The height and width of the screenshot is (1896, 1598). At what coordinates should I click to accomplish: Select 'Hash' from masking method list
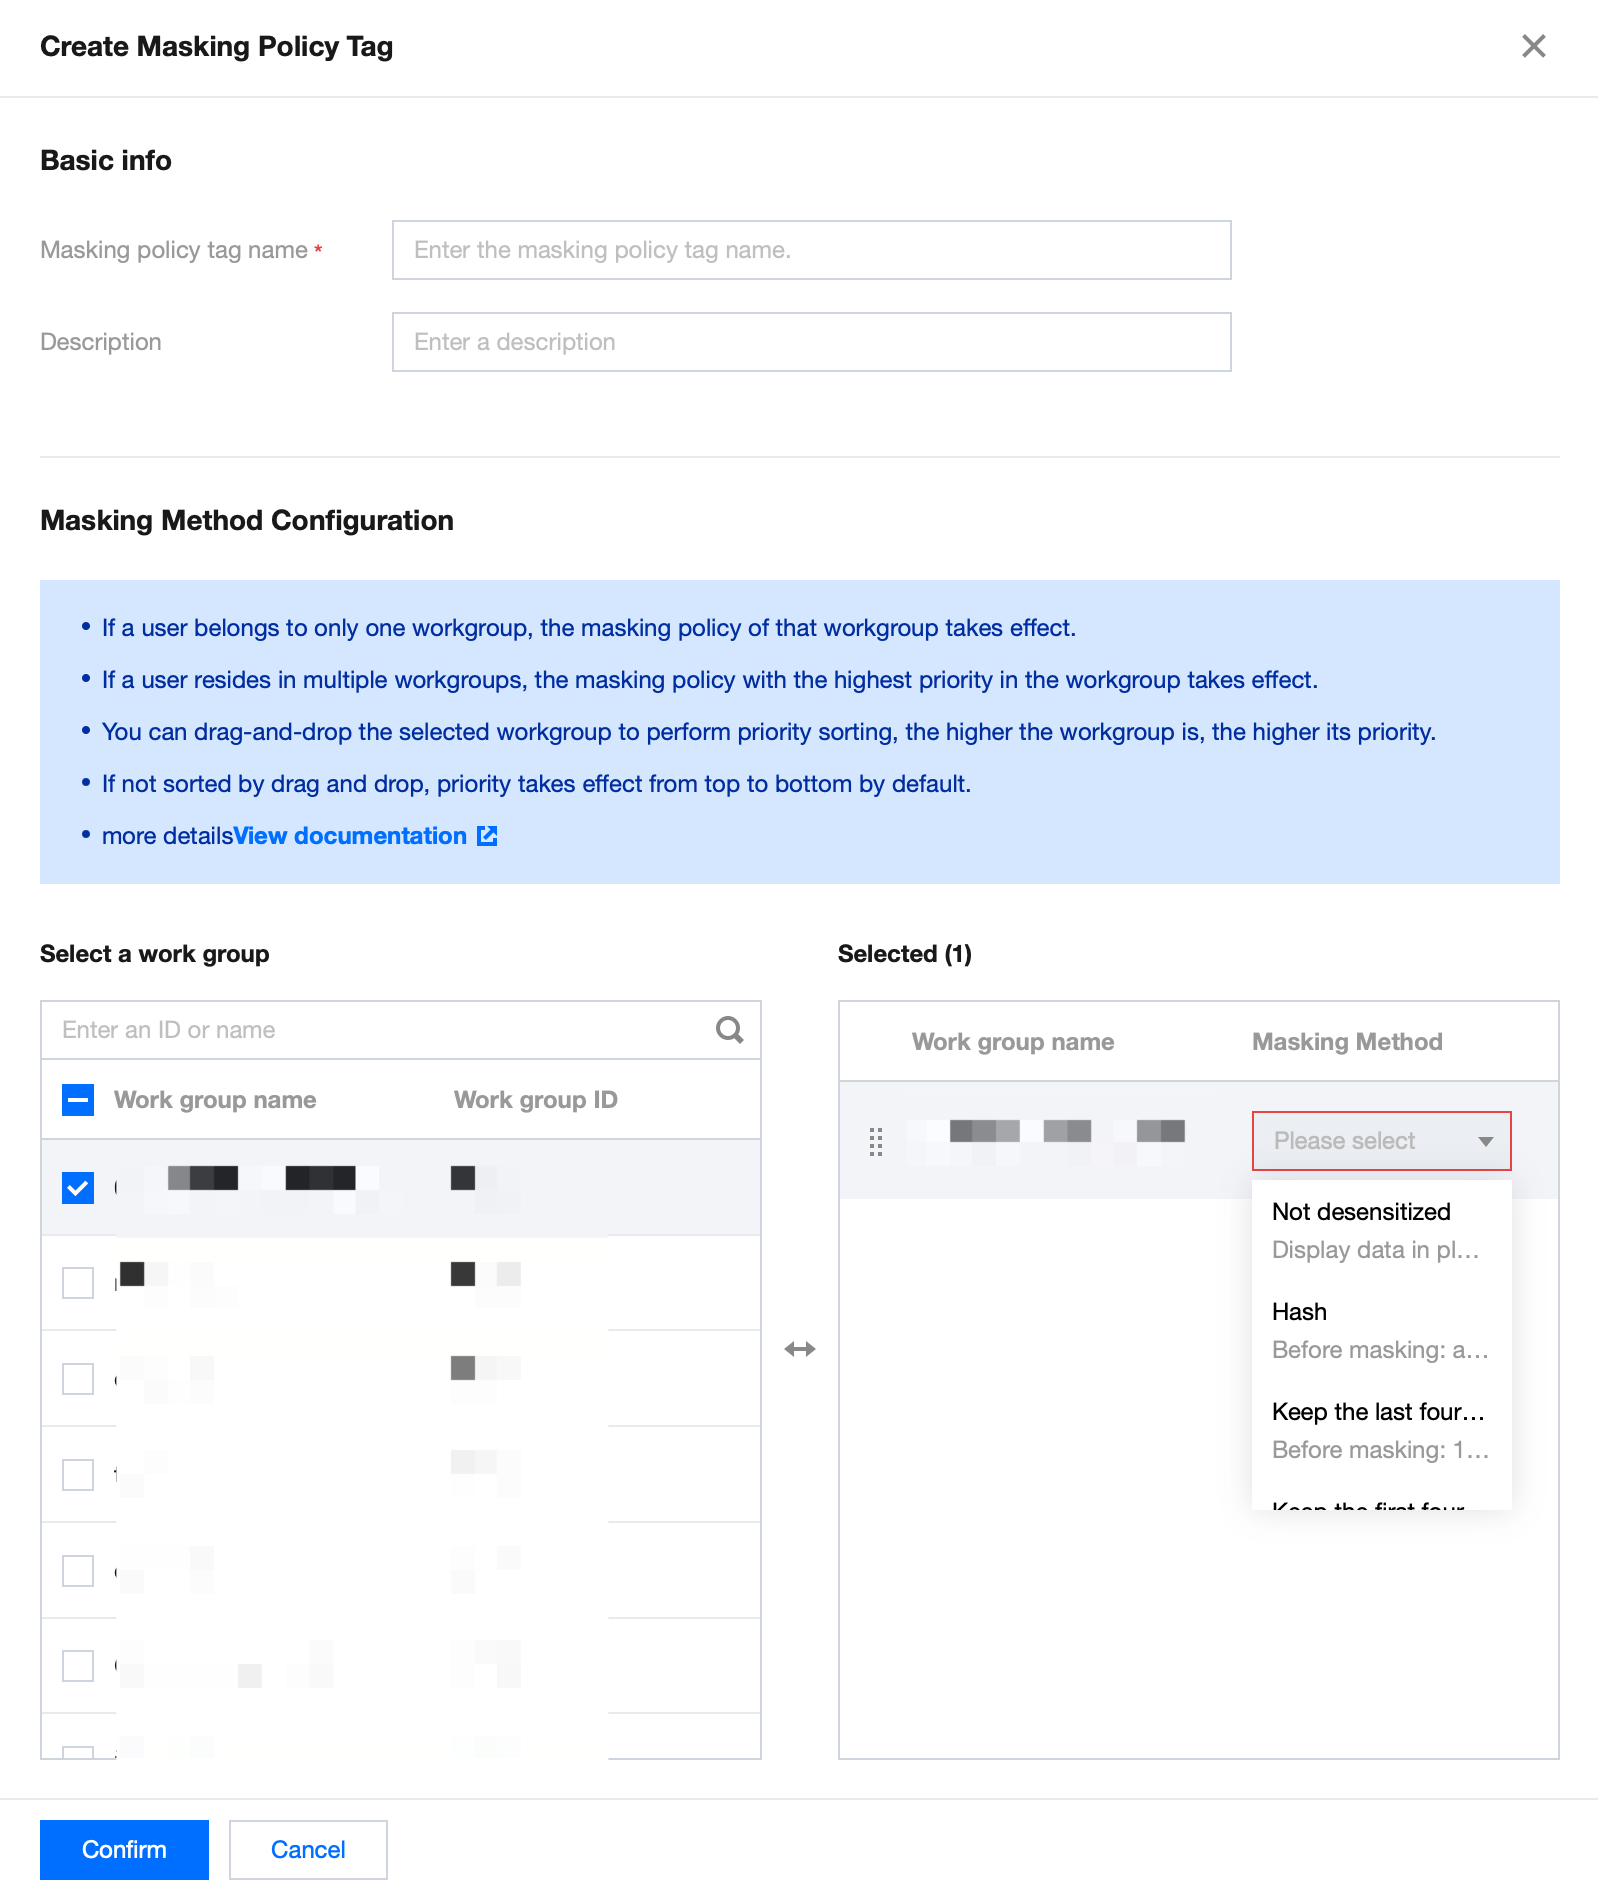tap(1299, 1312)
